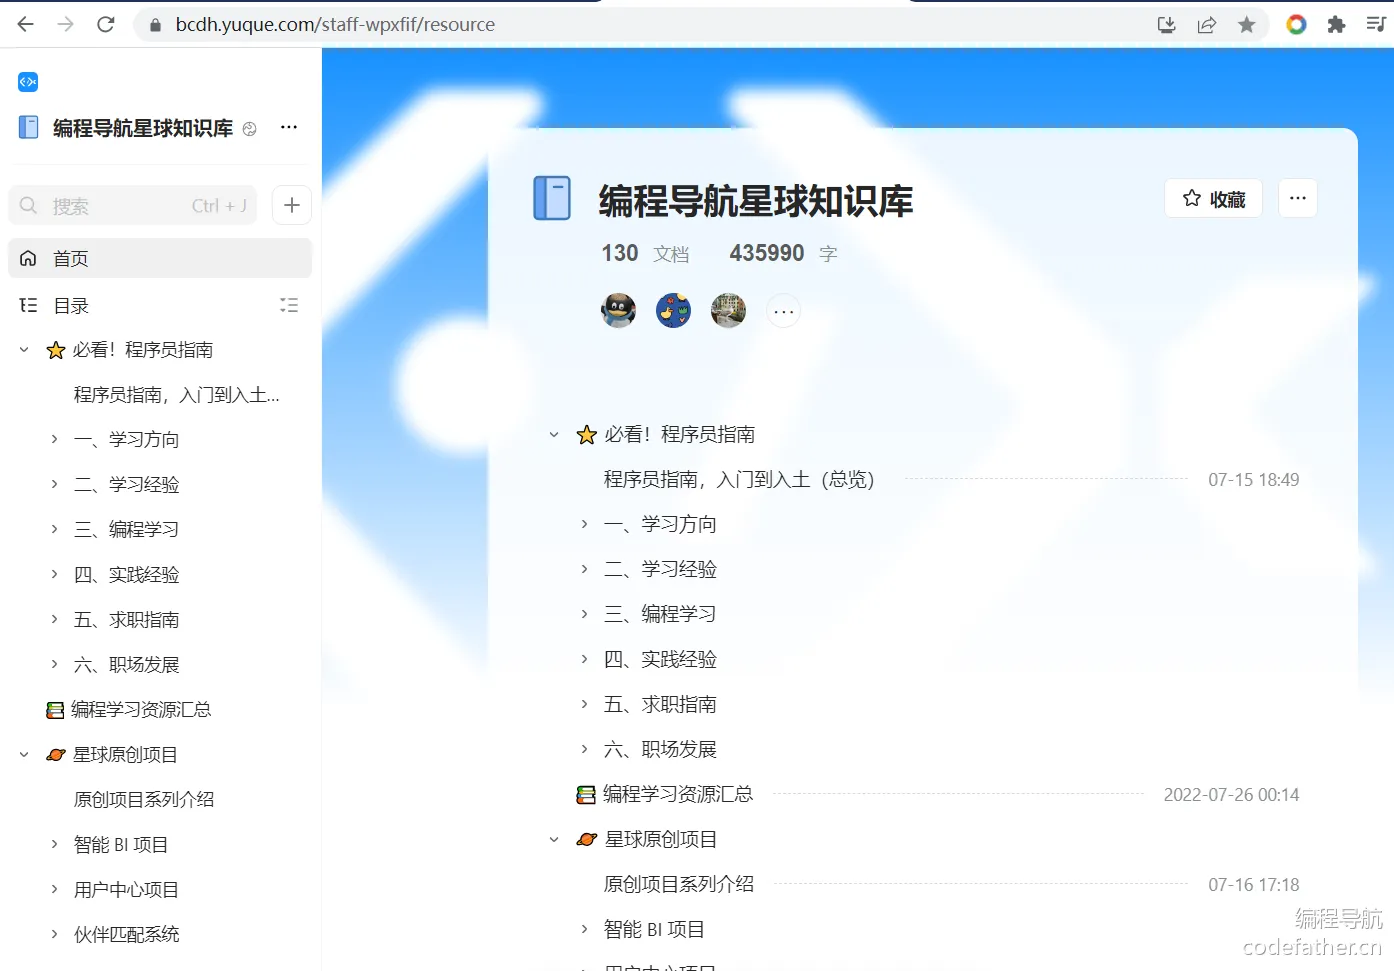
Task: Toggle the directory collapse-all icon
Action: click(x=289, y=305)
